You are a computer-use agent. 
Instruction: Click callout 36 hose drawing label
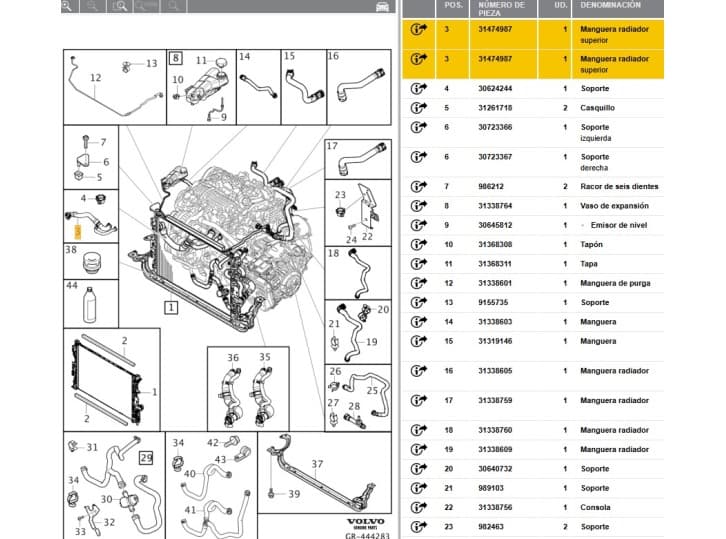233,357
